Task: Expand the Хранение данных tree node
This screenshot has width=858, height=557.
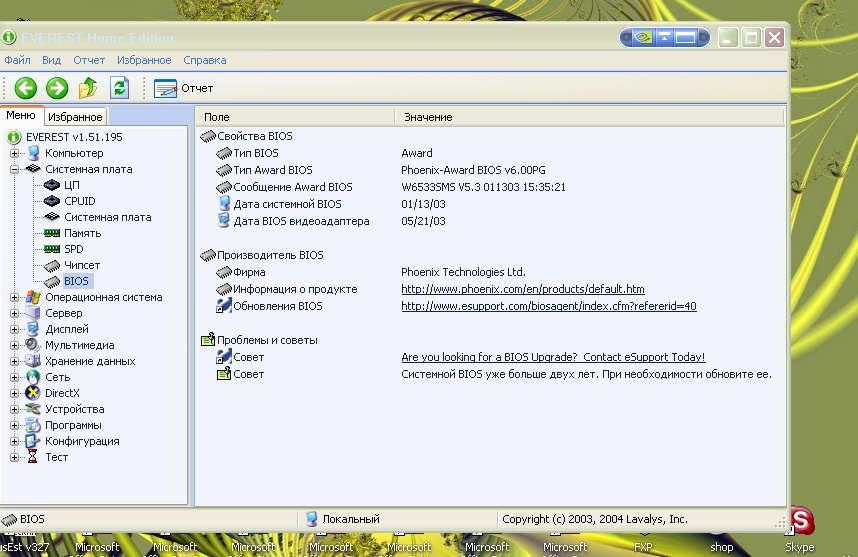Action: tap(15, 361)
